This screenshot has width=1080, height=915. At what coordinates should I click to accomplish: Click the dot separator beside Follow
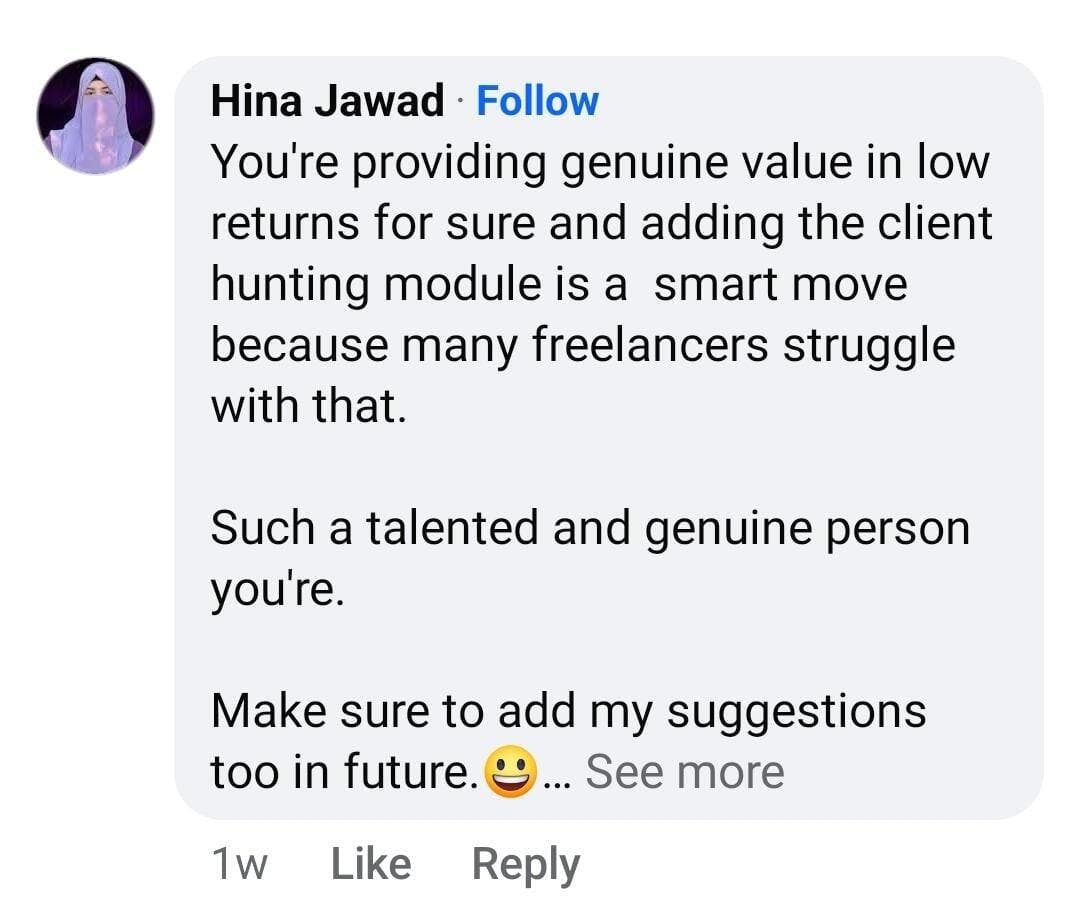tap(460, 102)
